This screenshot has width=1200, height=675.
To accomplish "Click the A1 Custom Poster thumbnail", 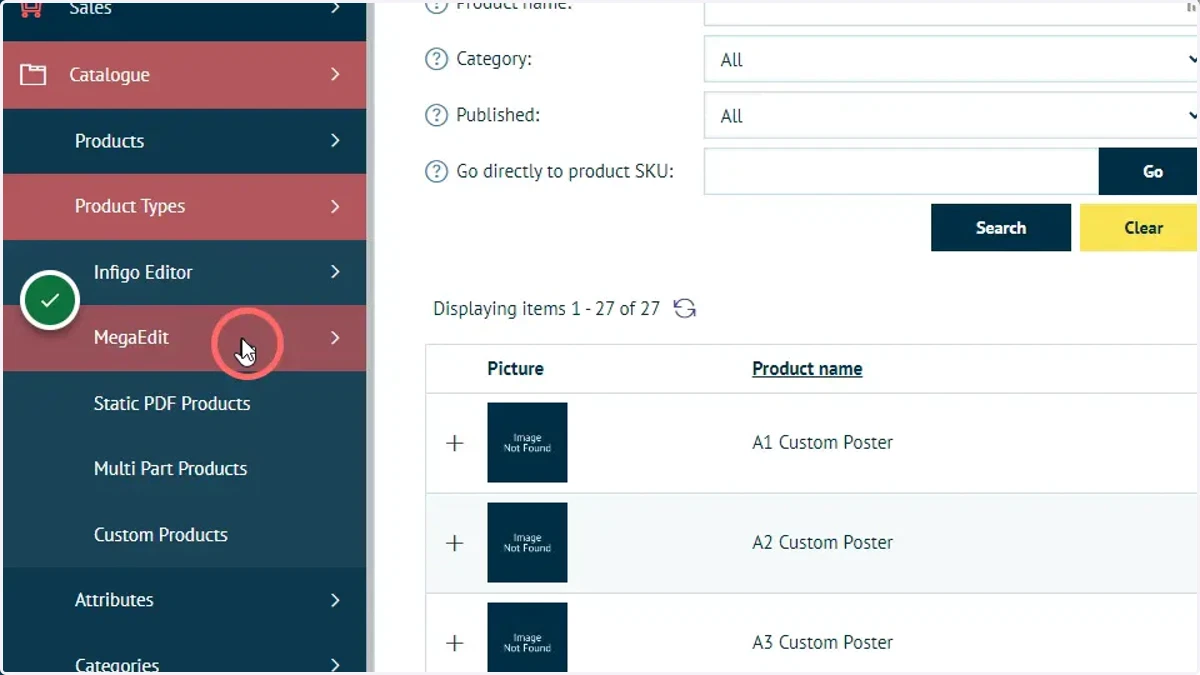I will tap(527, 443).
